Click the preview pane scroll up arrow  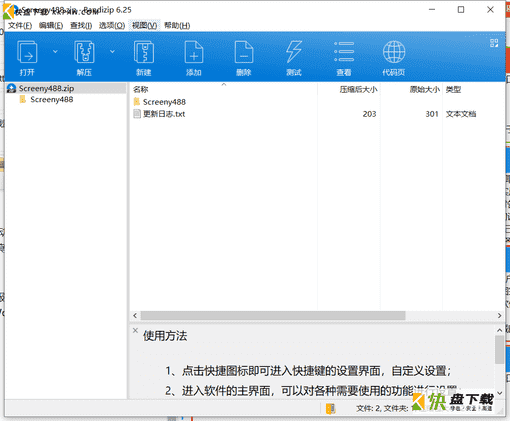499,330
